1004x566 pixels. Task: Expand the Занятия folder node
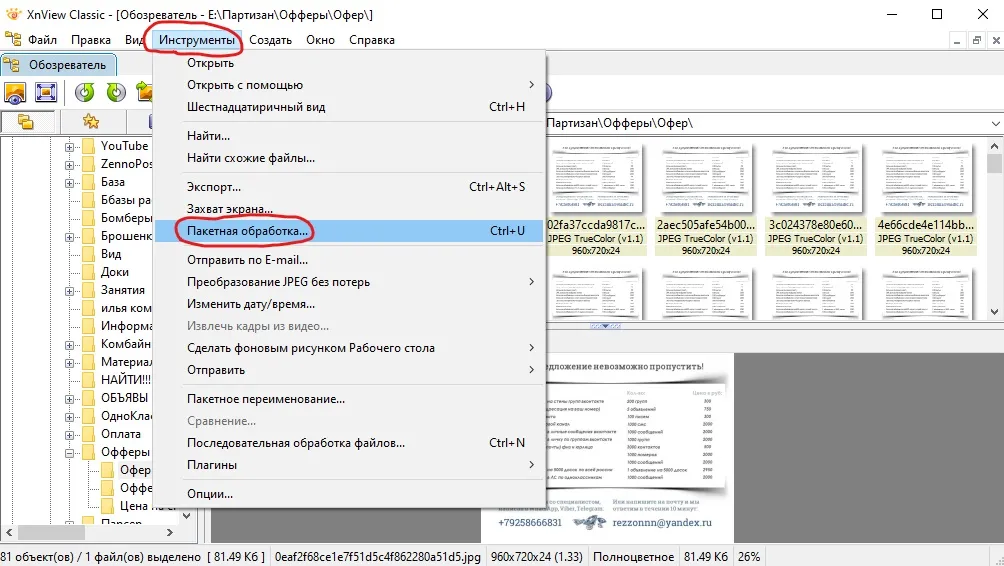(69, 291)
